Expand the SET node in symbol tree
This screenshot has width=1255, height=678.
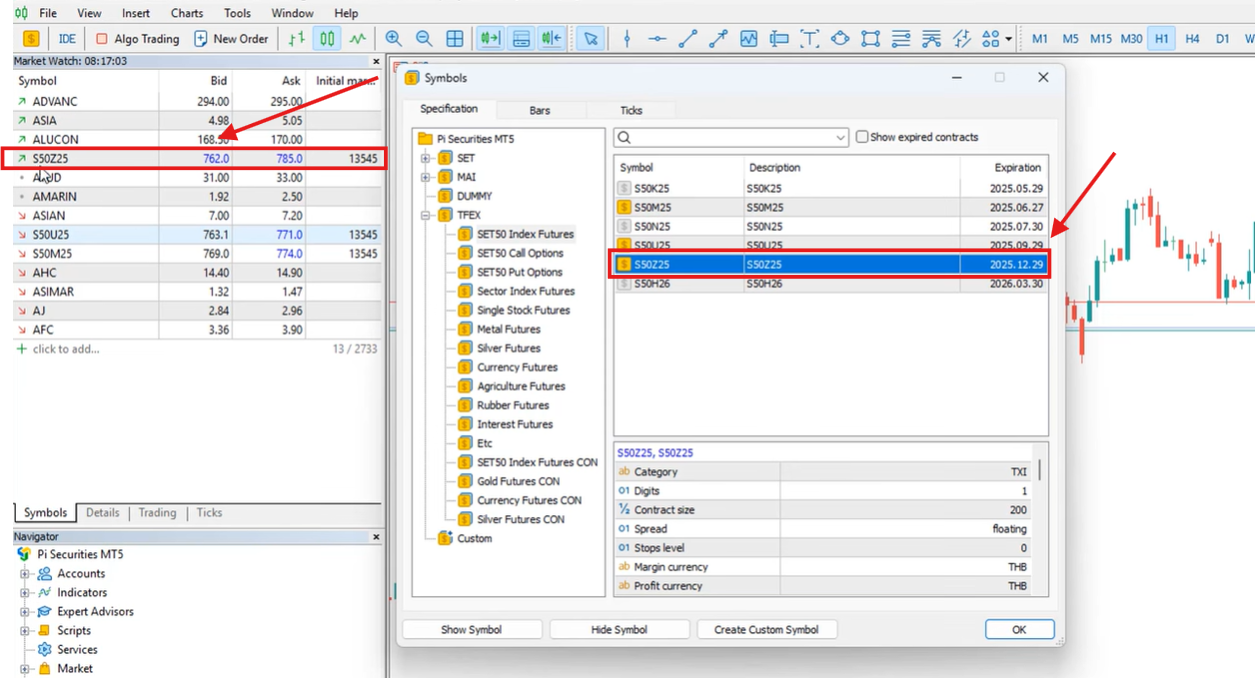426,158
